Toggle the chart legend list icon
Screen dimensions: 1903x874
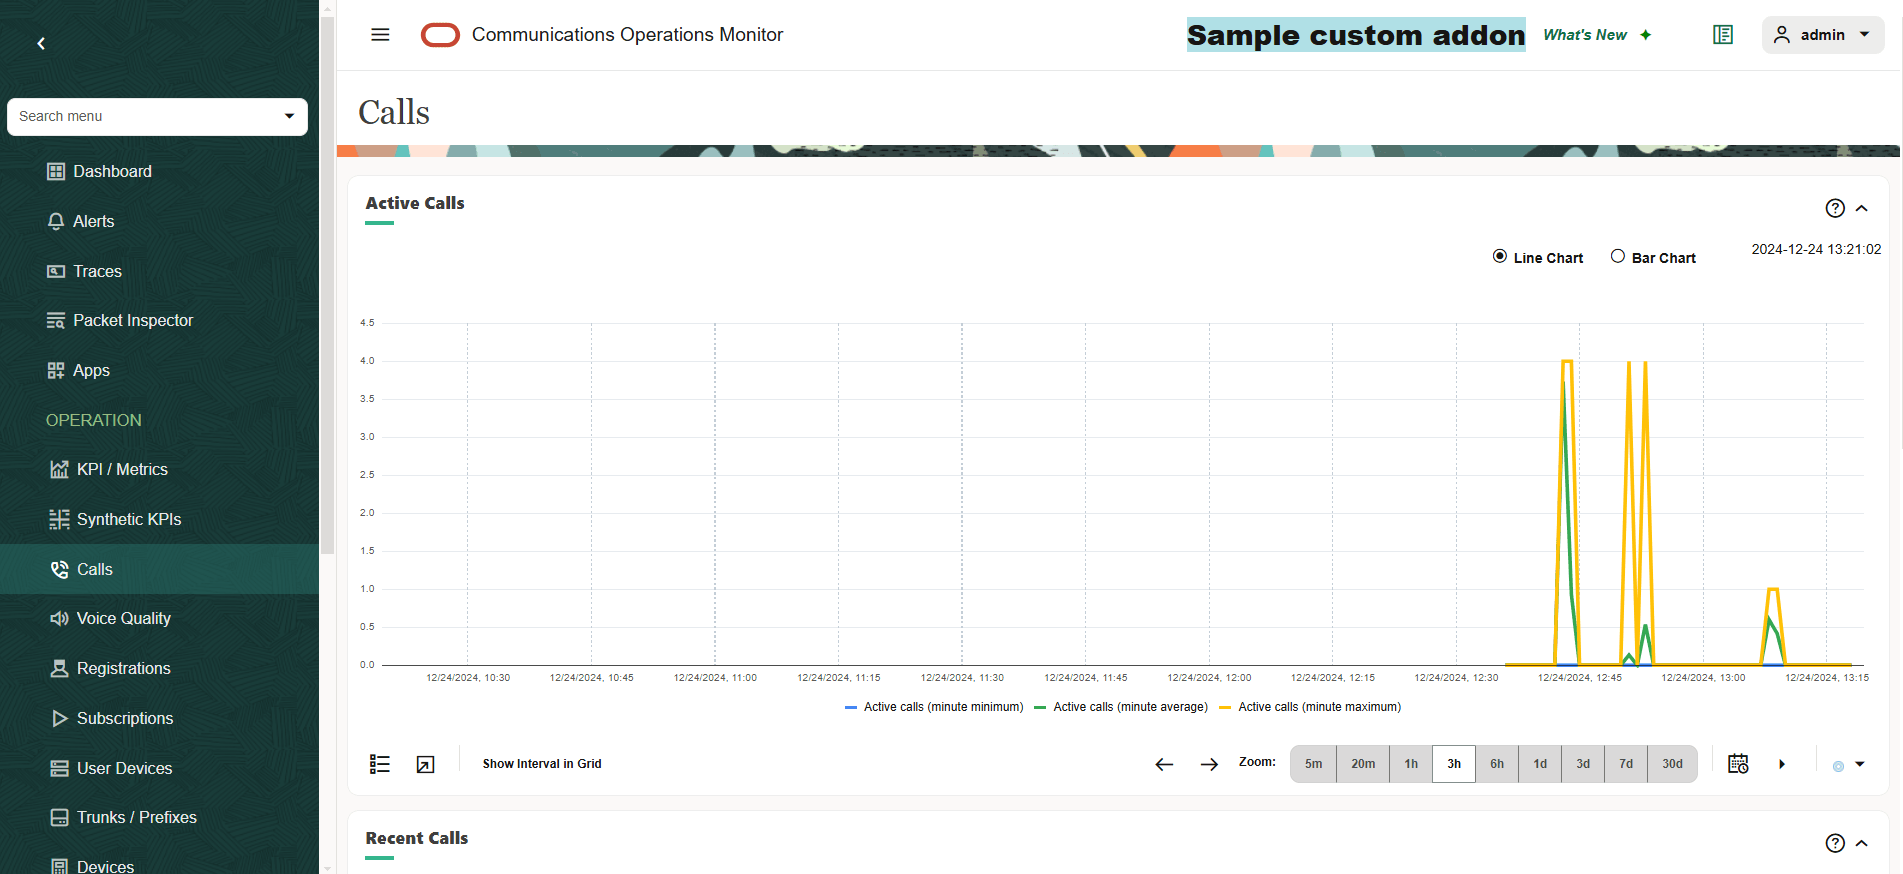(380, 764)
